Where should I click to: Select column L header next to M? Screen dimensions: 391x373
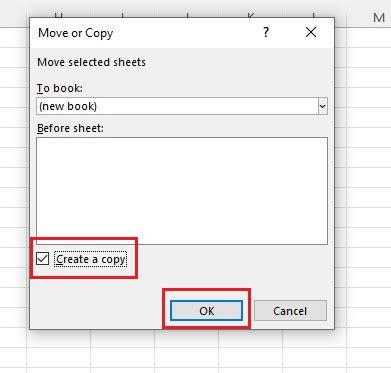(315, 15)
